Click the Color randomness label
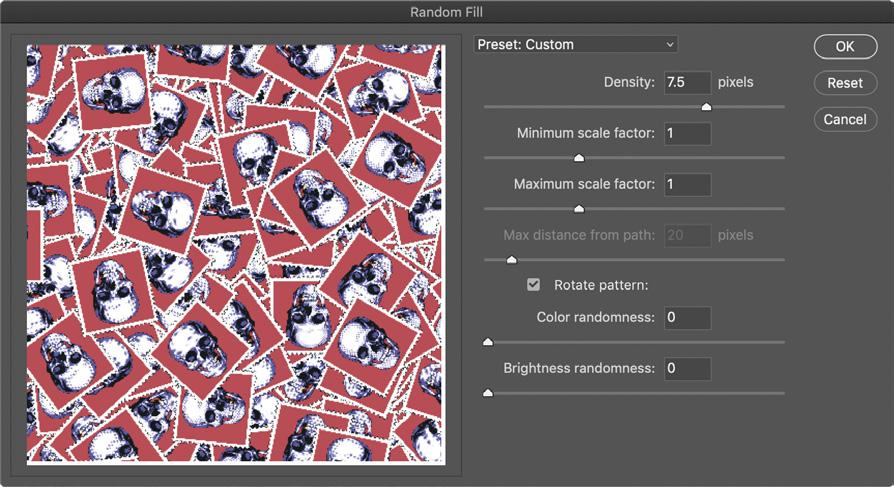 click(x=595, y=317)
